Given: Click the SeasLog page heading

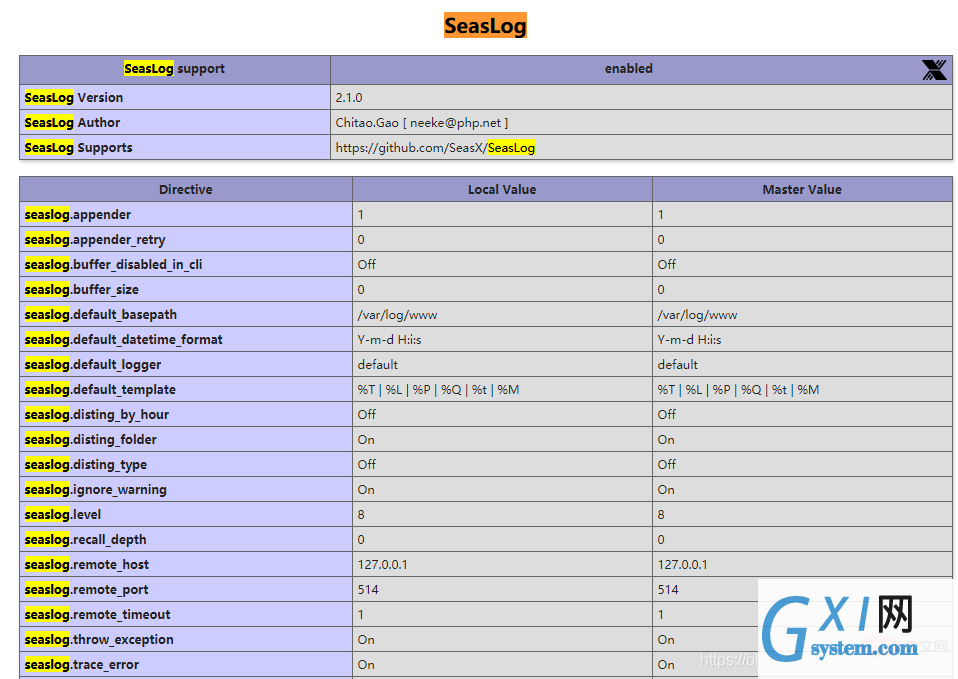Looking at the screenshot, I should pos(485,26).
